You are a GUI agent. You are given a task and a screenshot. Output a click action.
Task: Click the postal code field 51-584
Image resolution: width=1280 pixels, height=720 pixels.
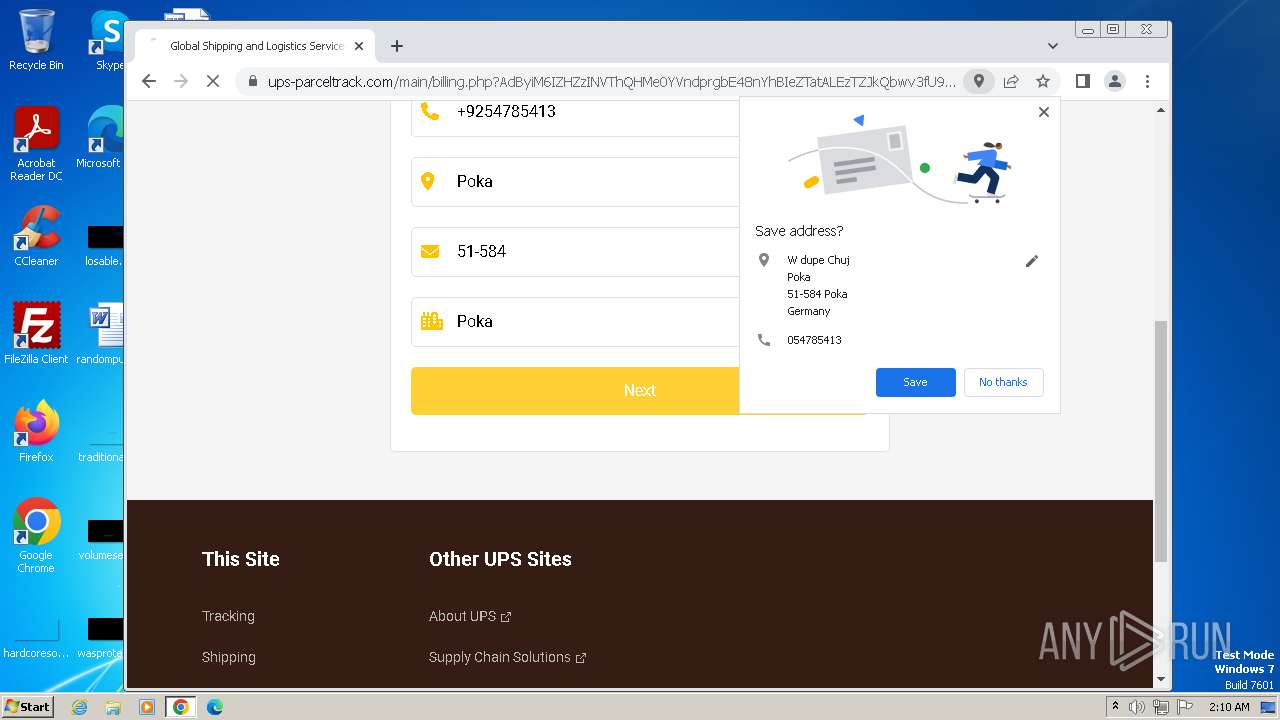pyautogui.click(x=575, y=252)
